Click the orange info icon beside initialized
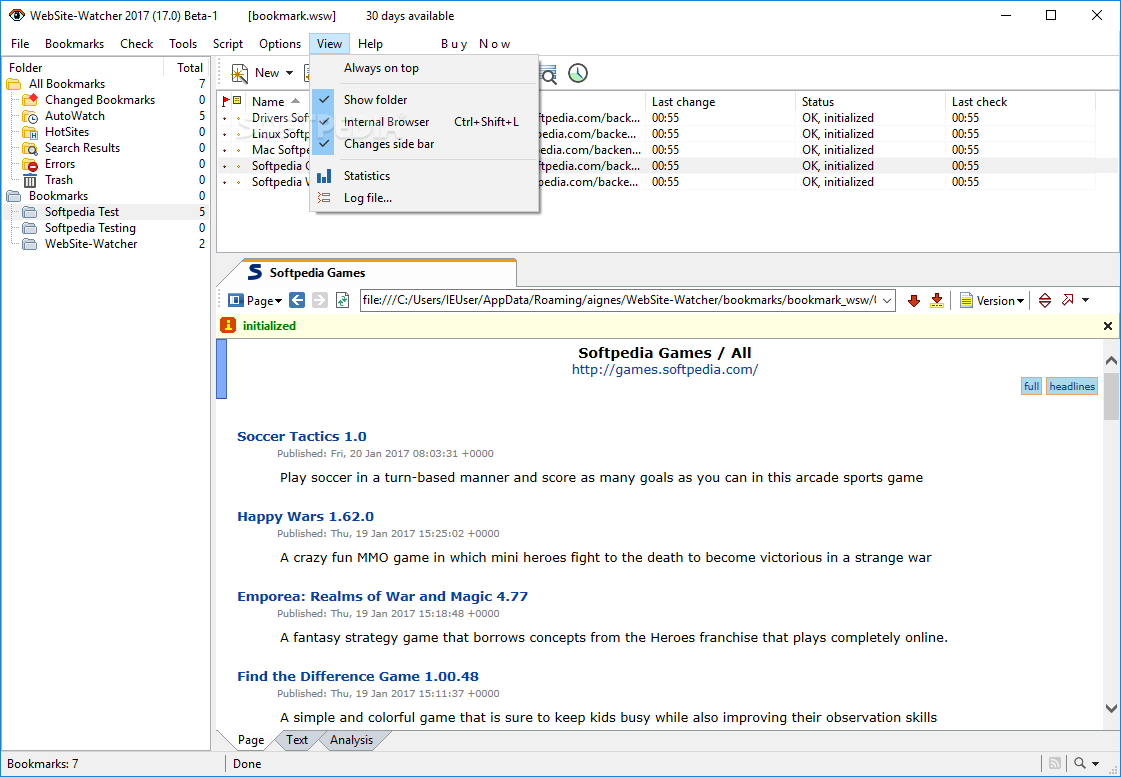The image size is (1121, 777). [x=228, y=325]
